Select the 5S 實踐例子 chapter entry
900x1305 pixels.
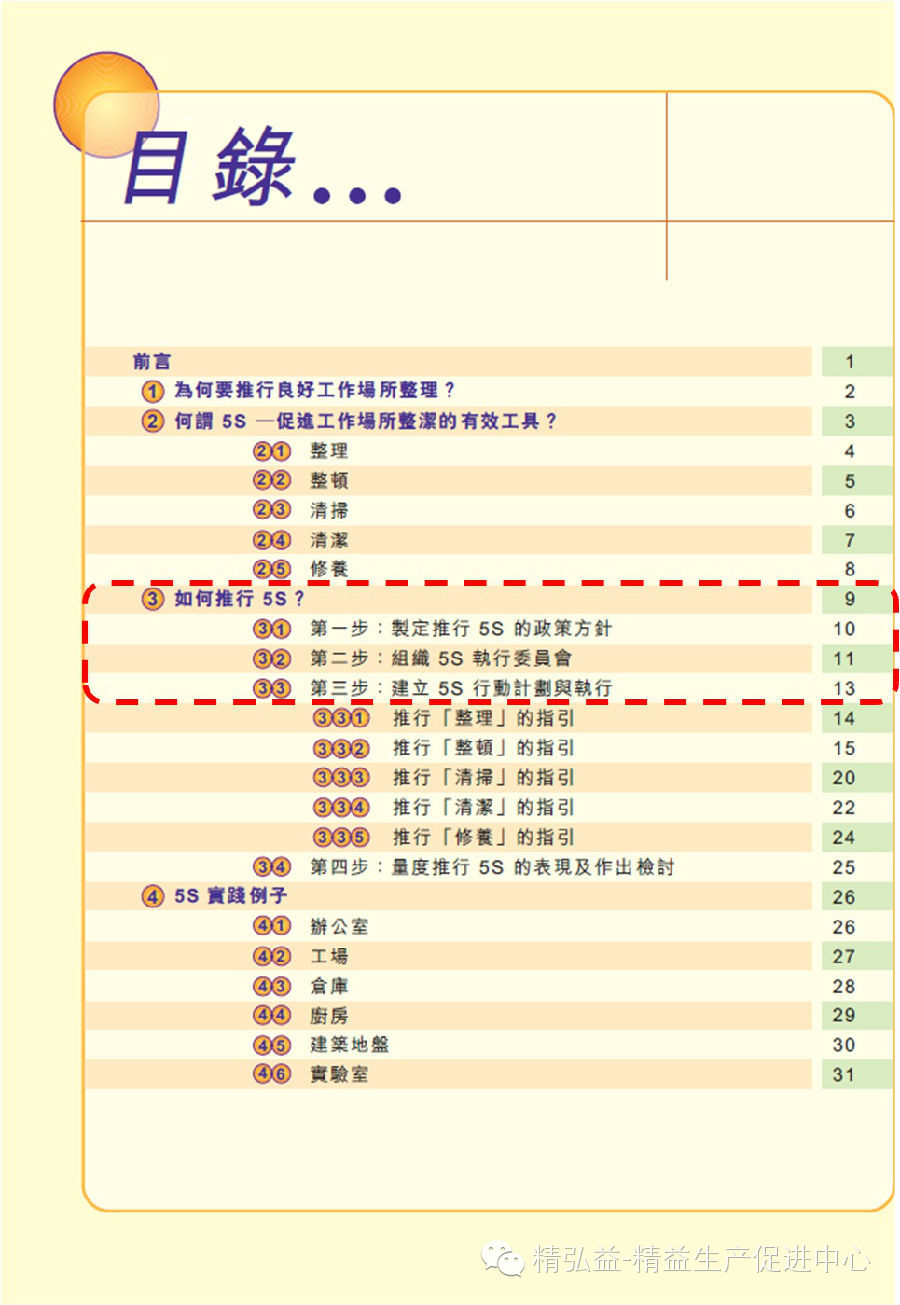(x=230, y=896)
